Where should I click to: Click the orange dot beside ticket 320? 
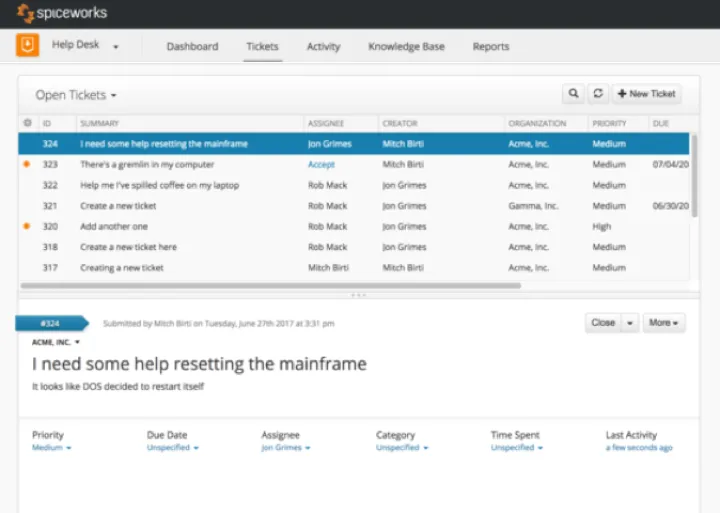pos(27,227)
